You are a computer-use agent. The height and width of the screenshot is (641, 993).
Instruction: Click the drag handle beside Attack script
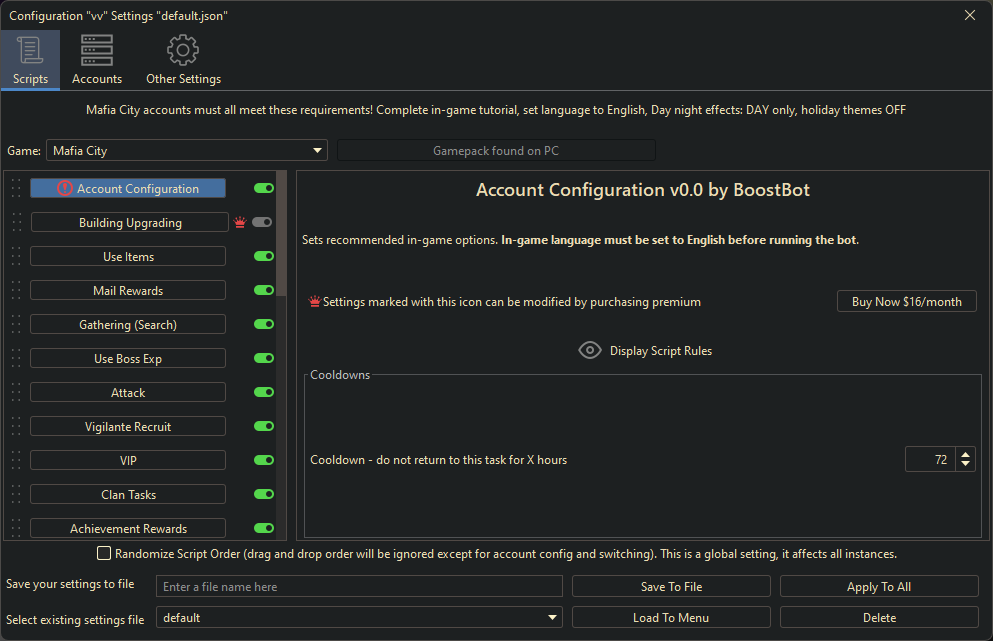coord(15,393)
